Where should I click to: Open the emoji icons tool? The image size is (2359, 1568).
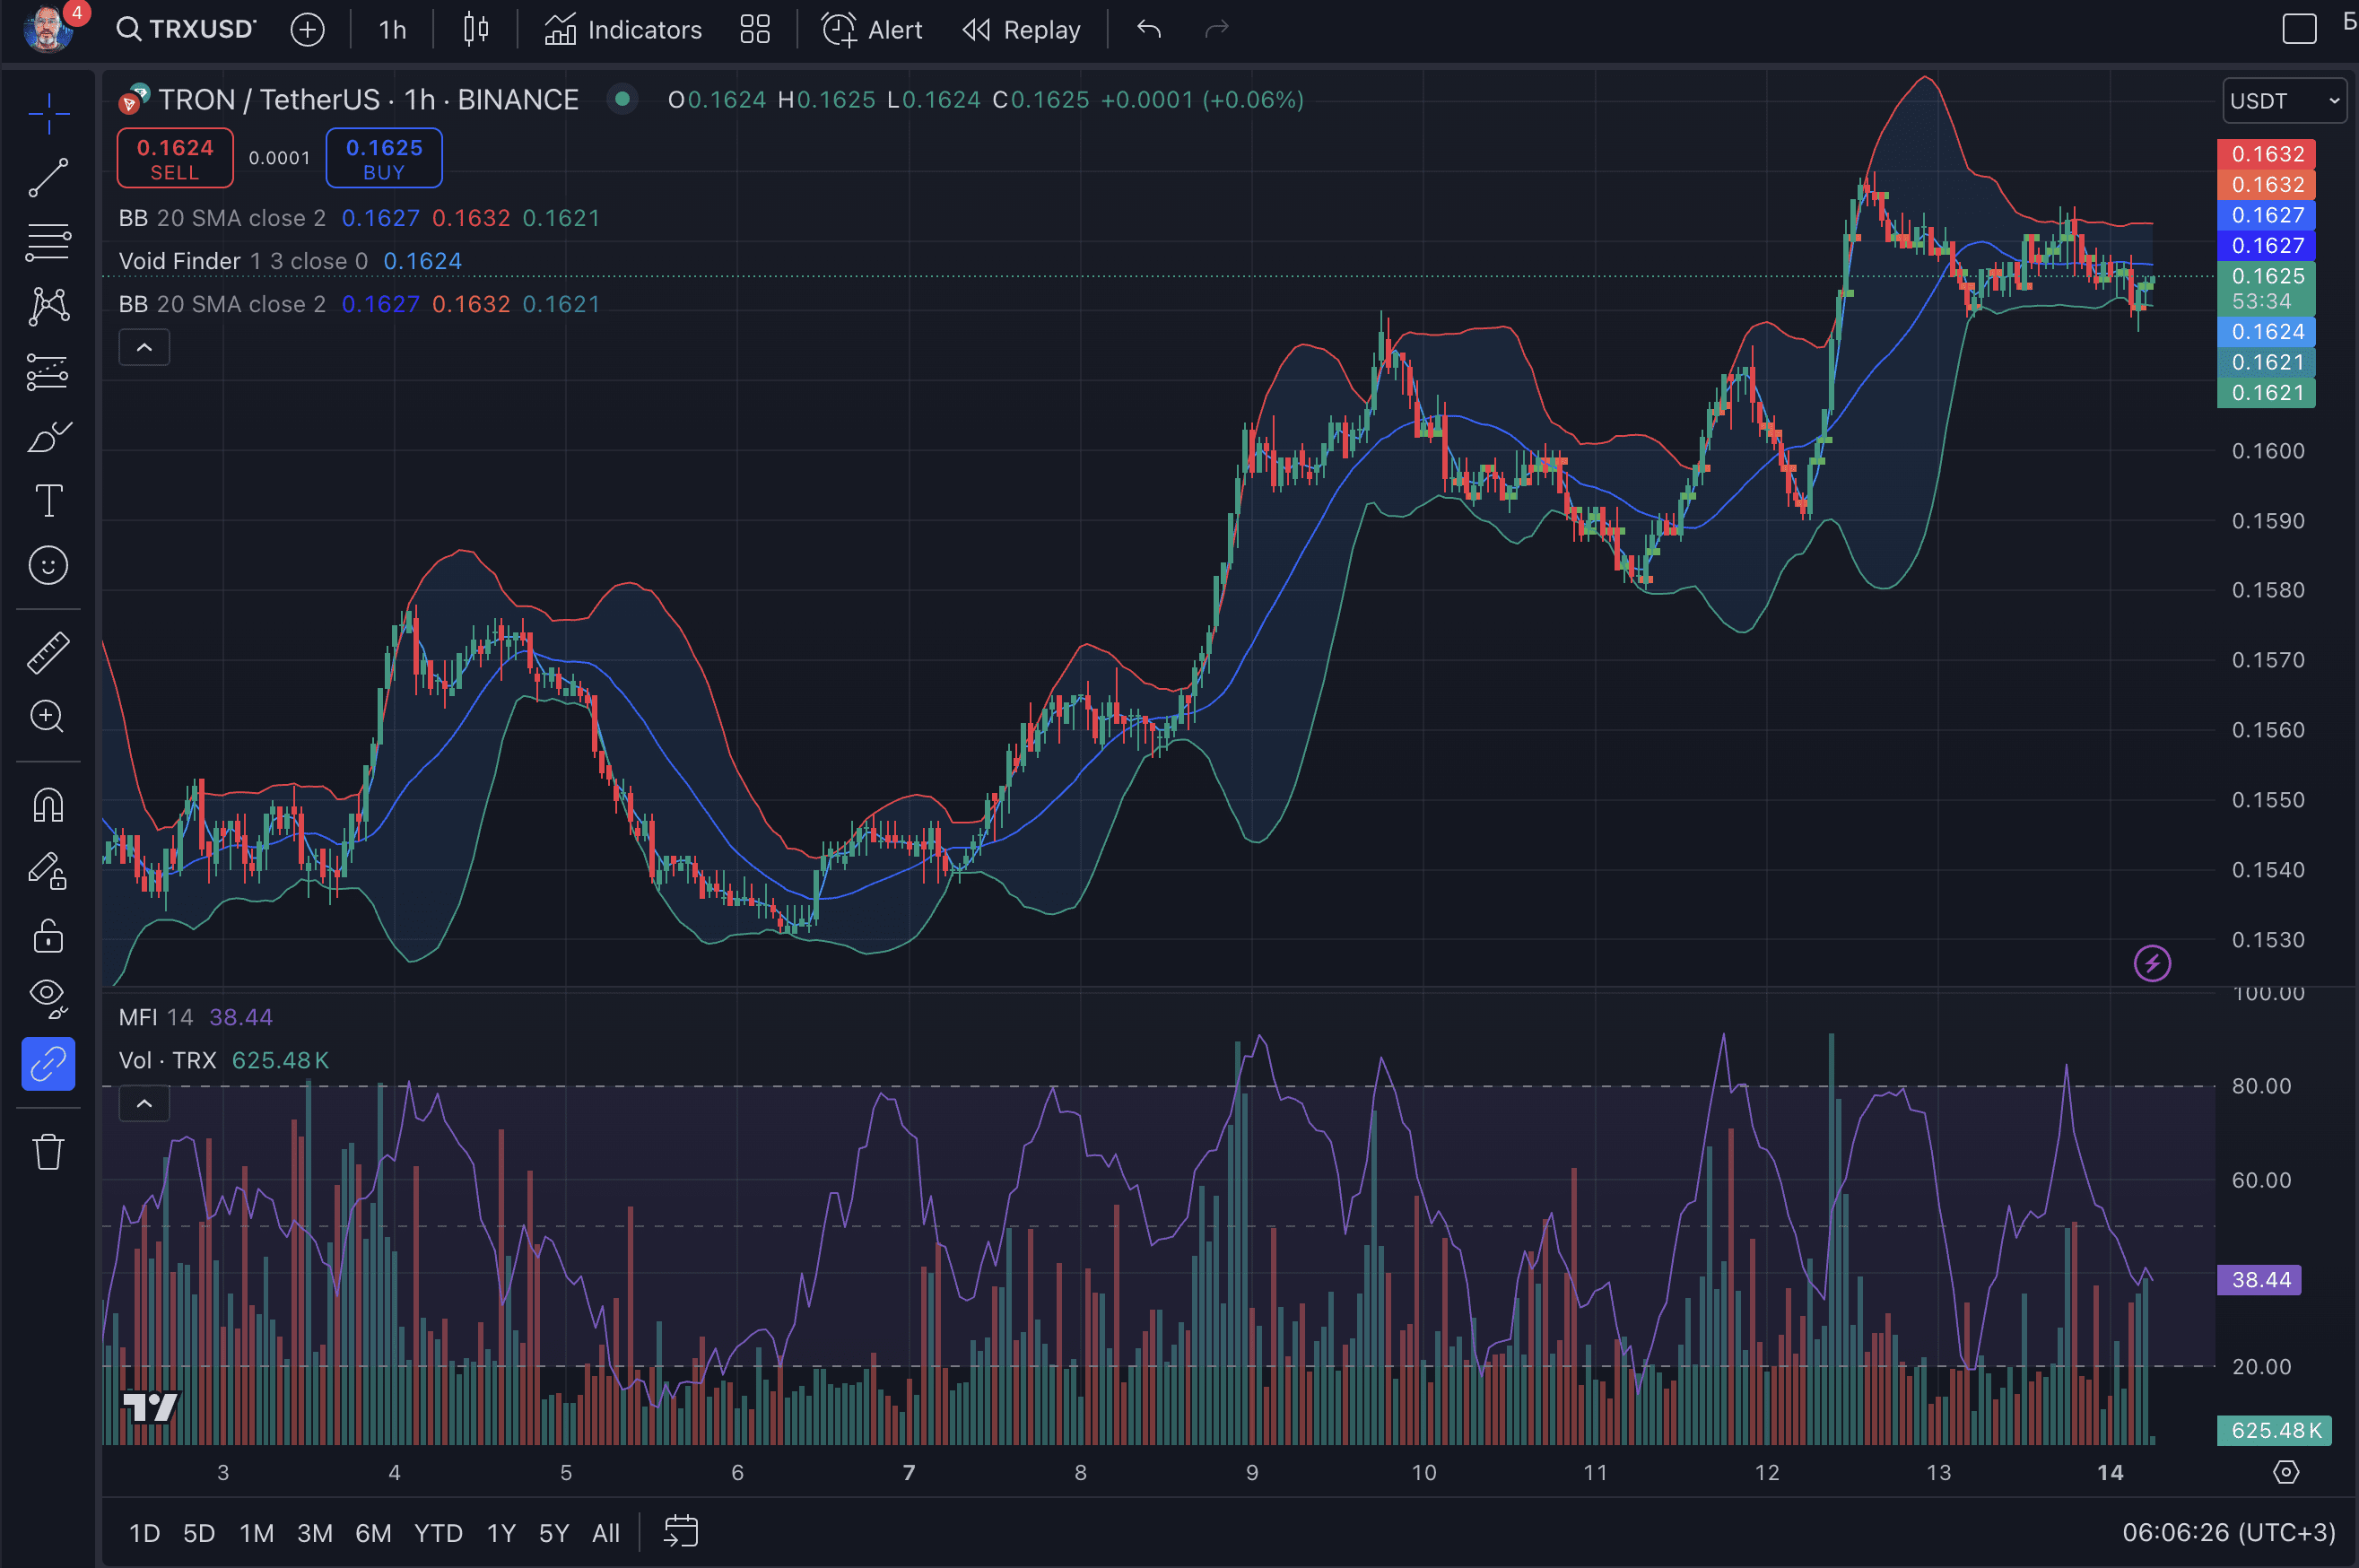coord(48,566)
